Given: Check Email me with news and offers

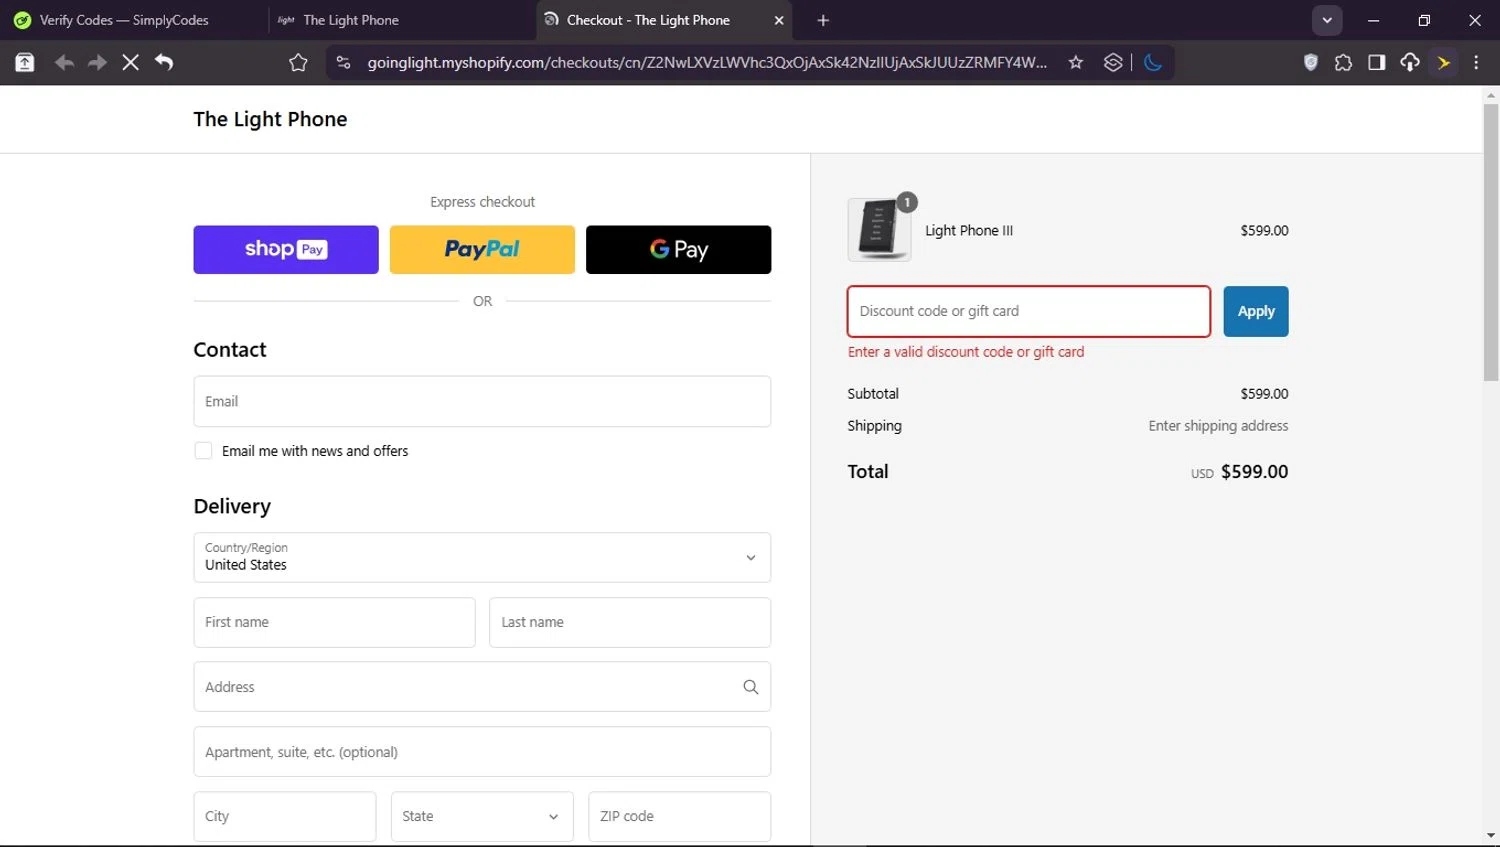Looking at the screenshot, I should pyautogui.click(x=203, y=451).
